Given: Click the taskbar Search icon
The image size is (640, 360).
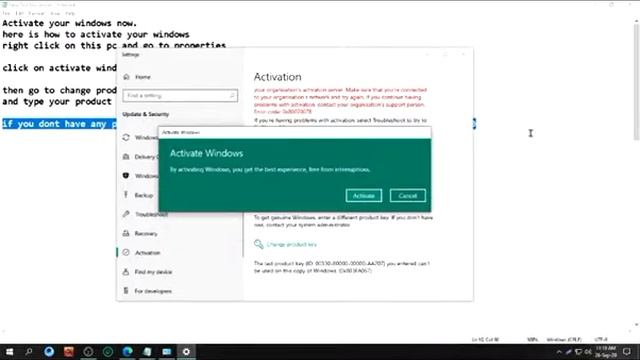Looking at the screenshot, I should pos(29,351).
